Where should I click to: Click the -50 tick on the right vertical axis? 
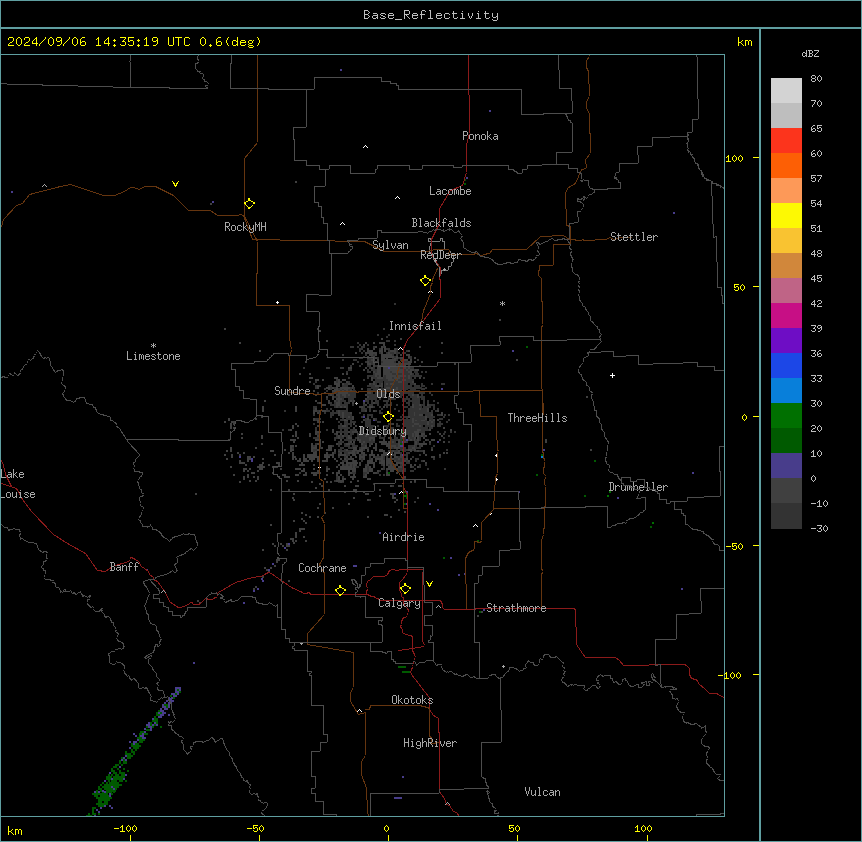pos(736,546)
